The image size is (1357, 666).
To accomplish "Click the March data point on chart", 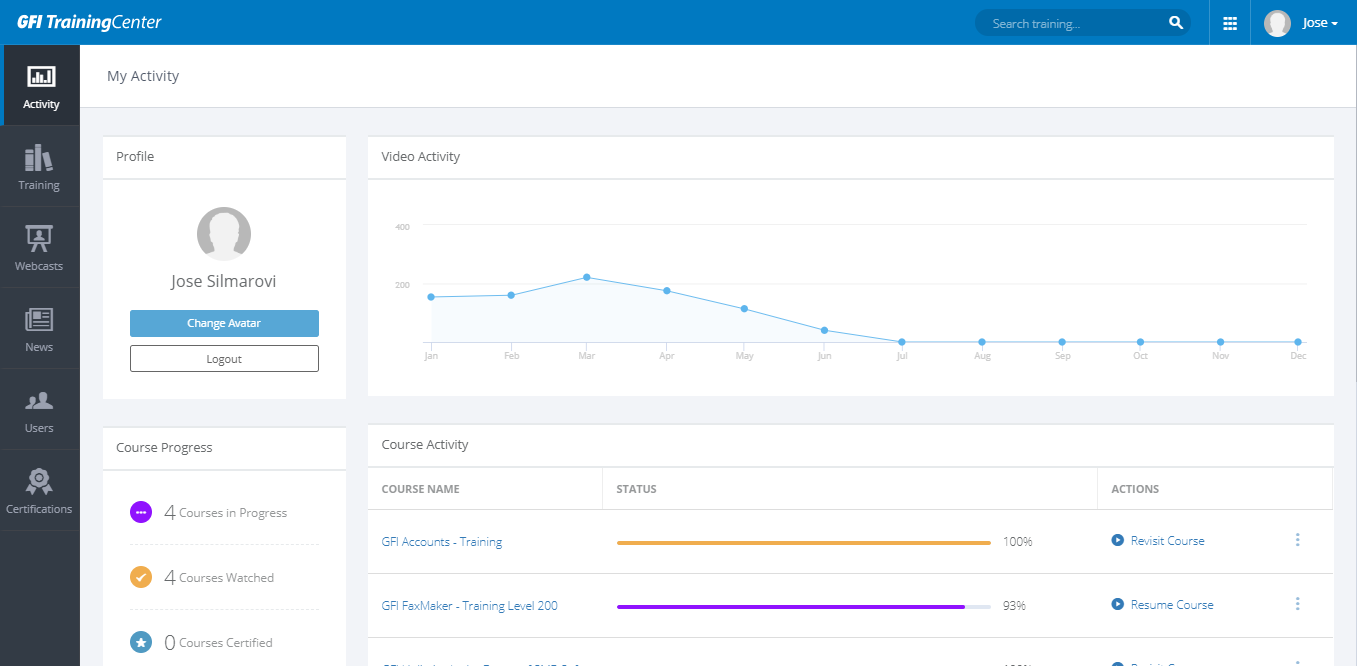I will point(587,277).
